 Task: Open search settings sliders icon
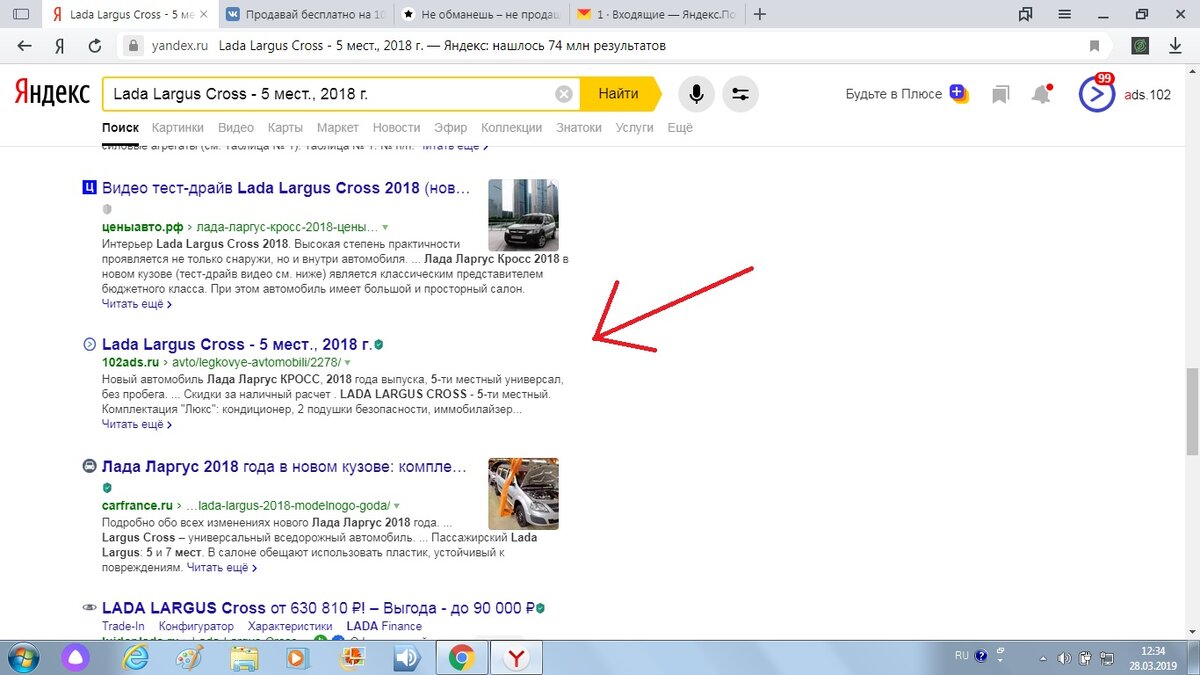pyautogui.click(x=740, y=94)
